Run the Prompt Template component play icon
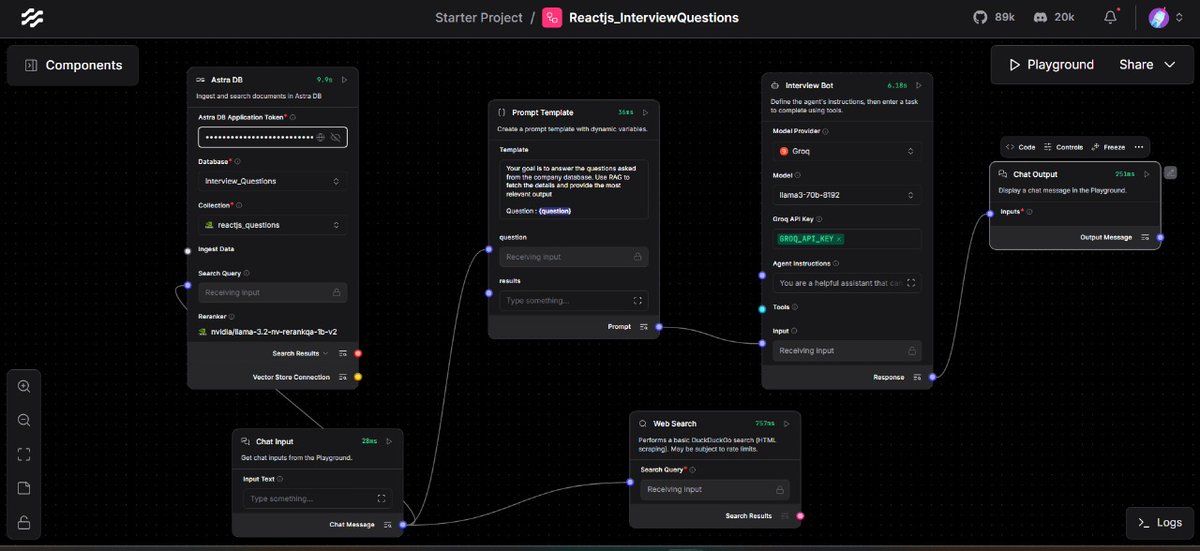Image resolution: width=1200 pixels, height=551 pixels. point(645,112)
